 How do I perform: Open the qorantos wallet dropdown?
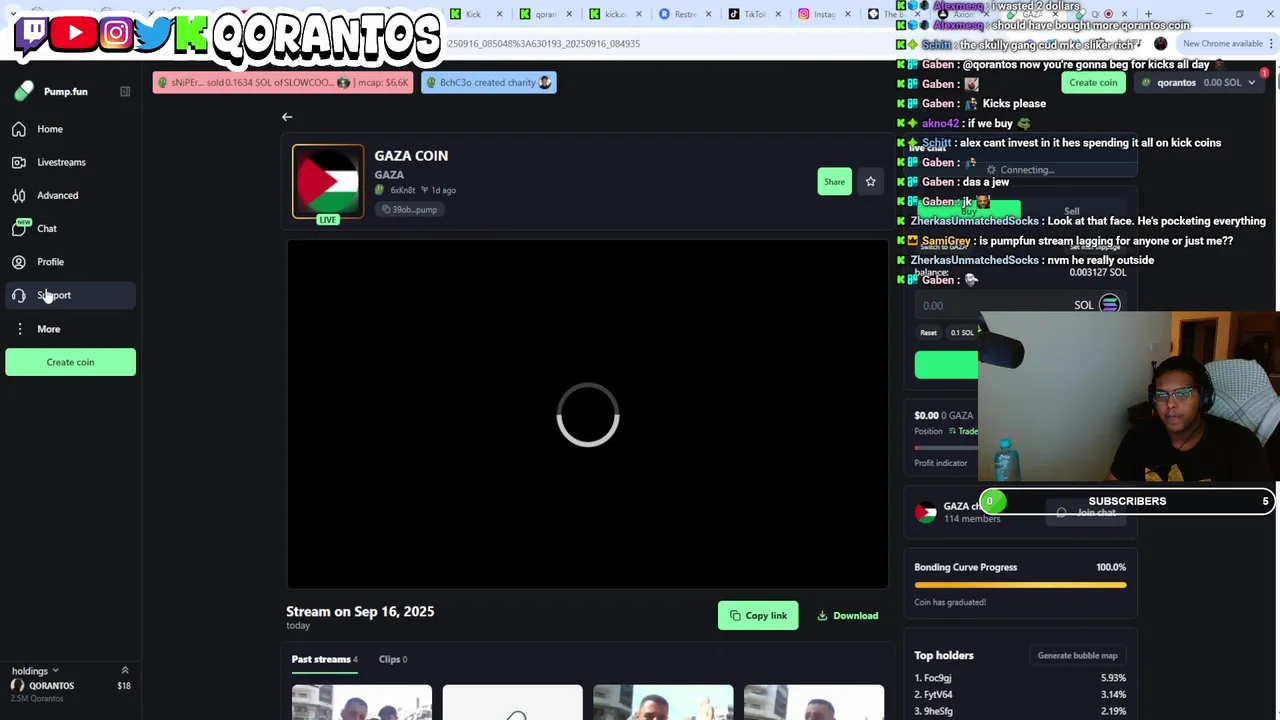point(1199,83)
